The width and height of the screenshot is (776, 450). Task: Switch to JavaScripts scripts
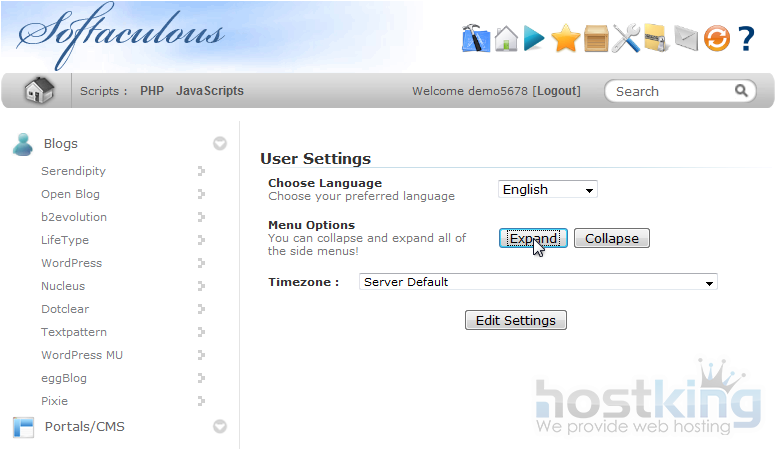pyautogui.click(x=210, y=91)
